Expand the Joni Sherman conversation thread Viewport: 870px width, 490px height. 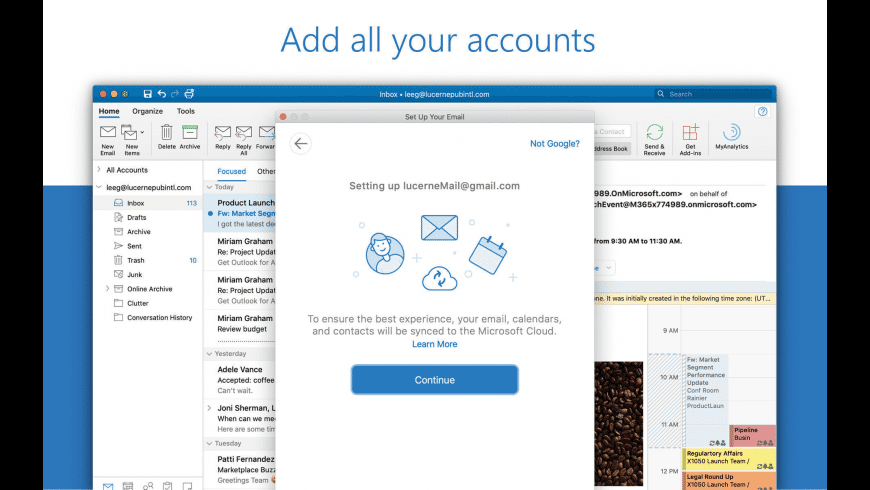pyautogui.click(x=209, y=408)
